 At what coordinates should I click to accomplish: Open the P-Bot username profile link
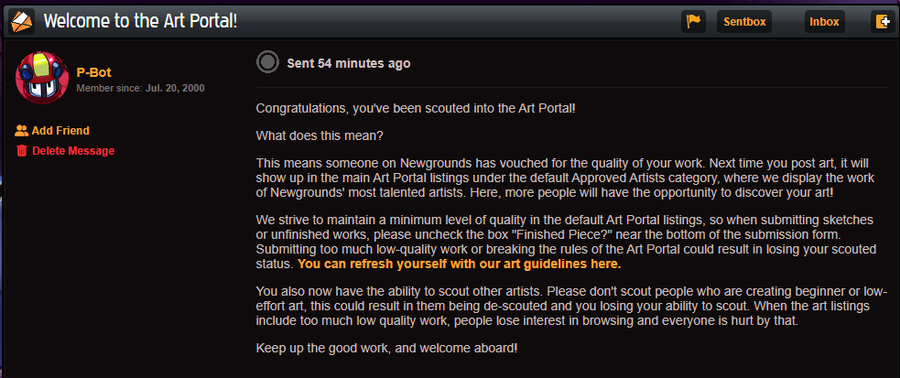tap(94, 73)
